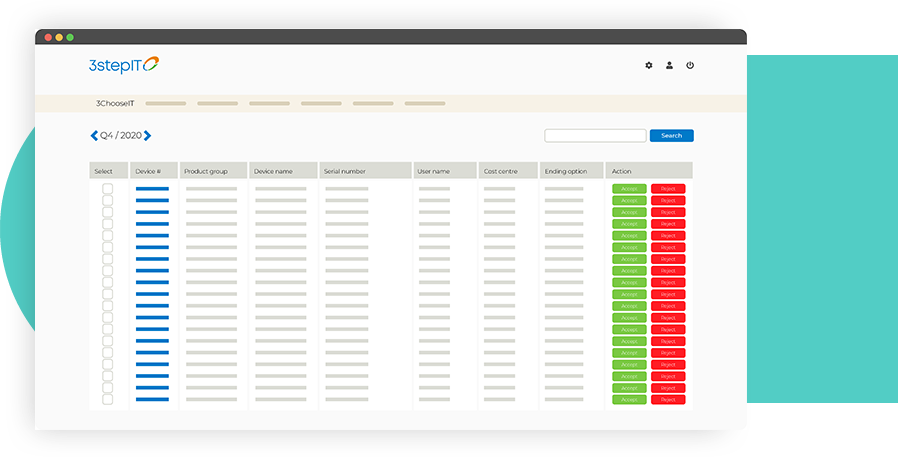
Task: Go to previous quarter with left arrow
Action: click(94, 136)
